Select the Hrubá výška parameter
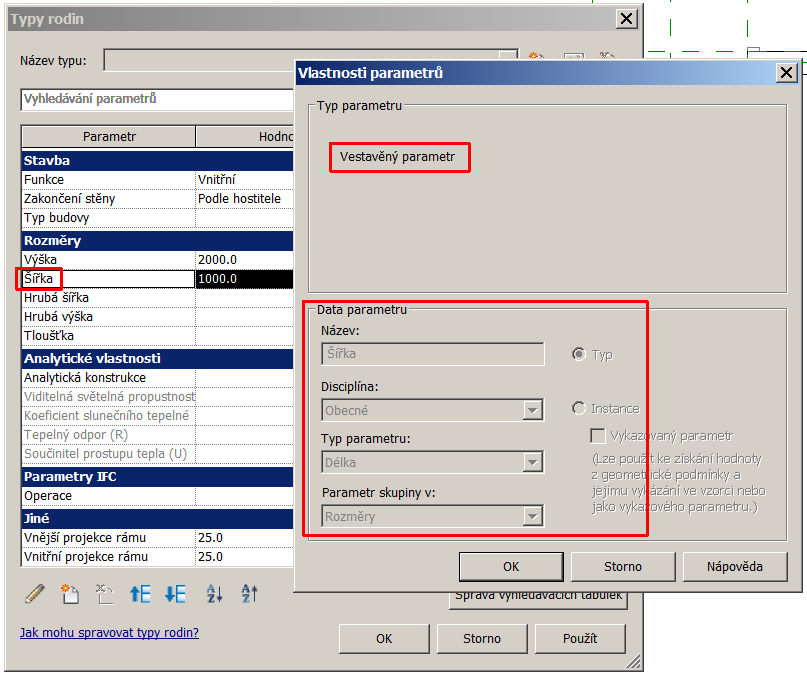This screenshot has width=807, height=675. tap(108, 317)
